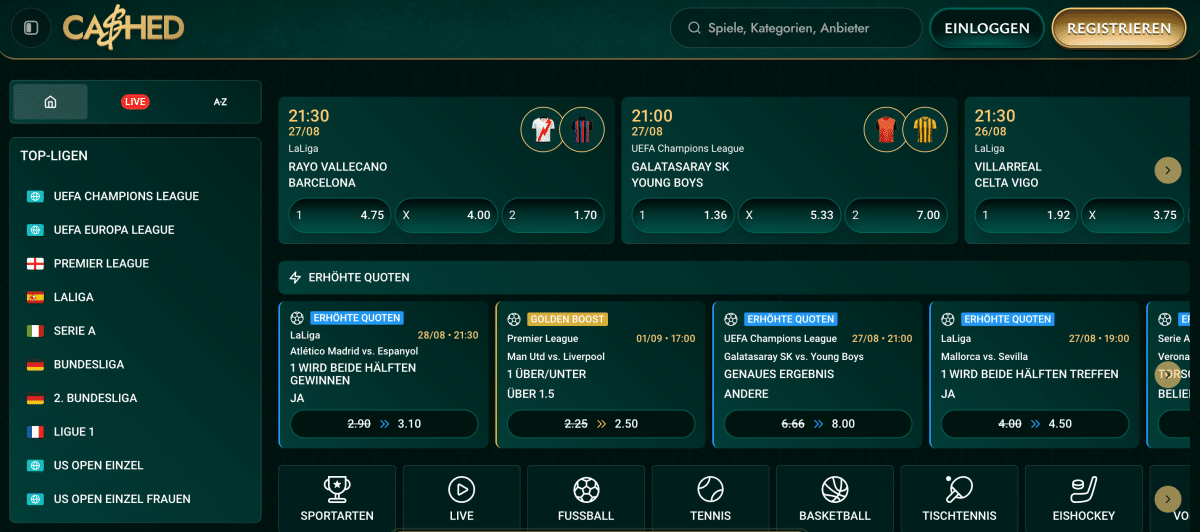Viewport: 1200px width, 532px height.
Task: Click the GOLDEN BOOST badge
Action: click(568, 319)
